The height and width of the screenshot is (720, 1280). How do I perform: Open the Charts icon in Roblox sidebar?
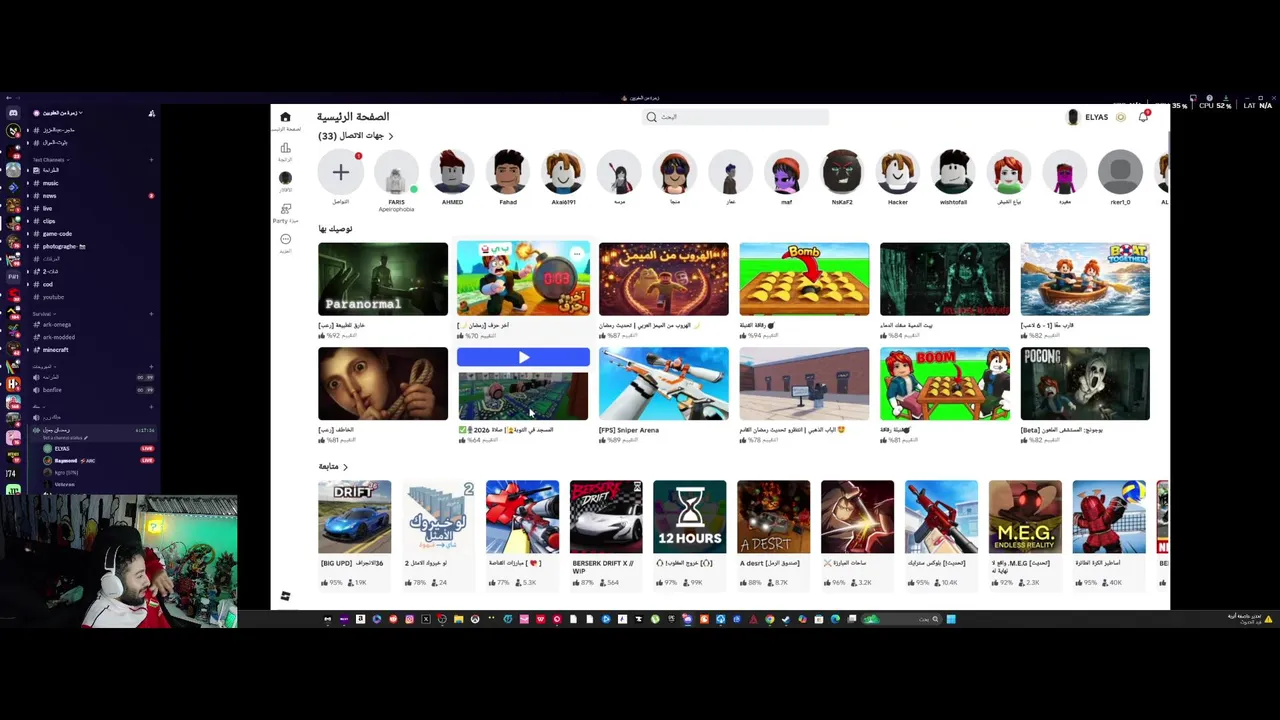pyautogui.click(x=285, y=148)
